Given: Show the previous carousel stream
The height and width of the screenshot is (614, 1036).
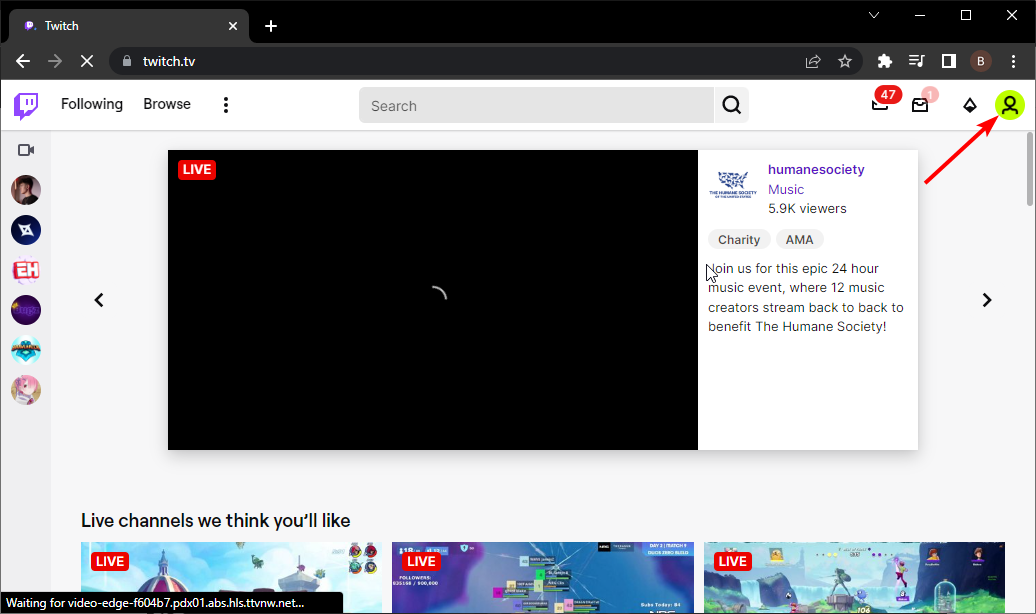Looking at the screenshot, I should pyautogui.click(x=98, y=299).
